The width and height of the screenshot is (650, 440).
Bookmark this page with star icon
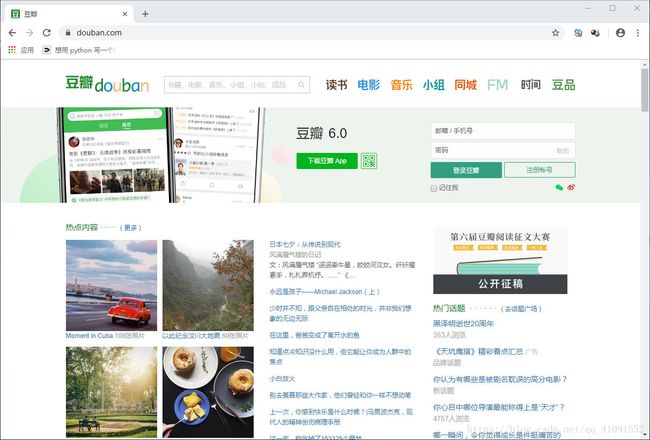pyautogui.click(x=555, y=33)
